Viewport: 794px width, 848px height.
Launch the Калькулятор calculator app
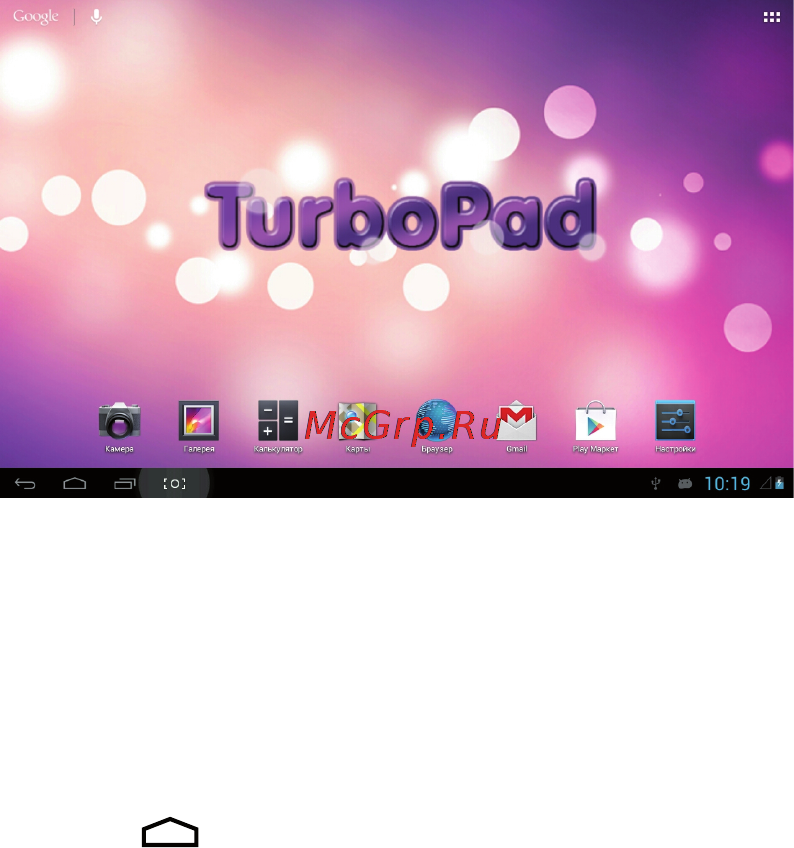[x=278, y=426]
